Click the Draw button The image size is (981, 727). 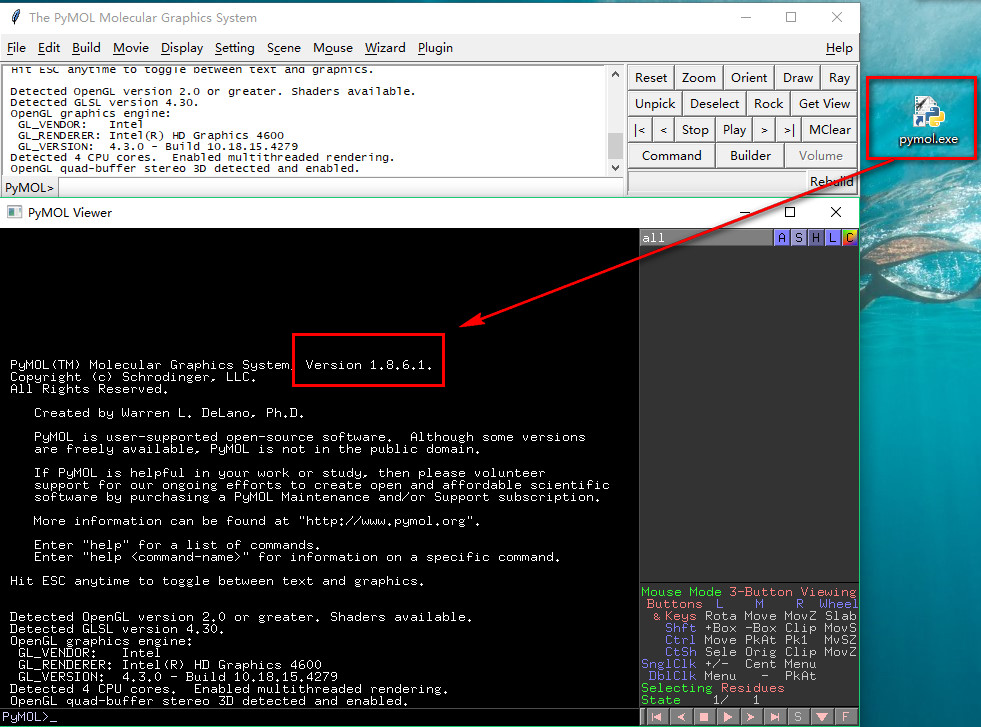tap(798, 78)
